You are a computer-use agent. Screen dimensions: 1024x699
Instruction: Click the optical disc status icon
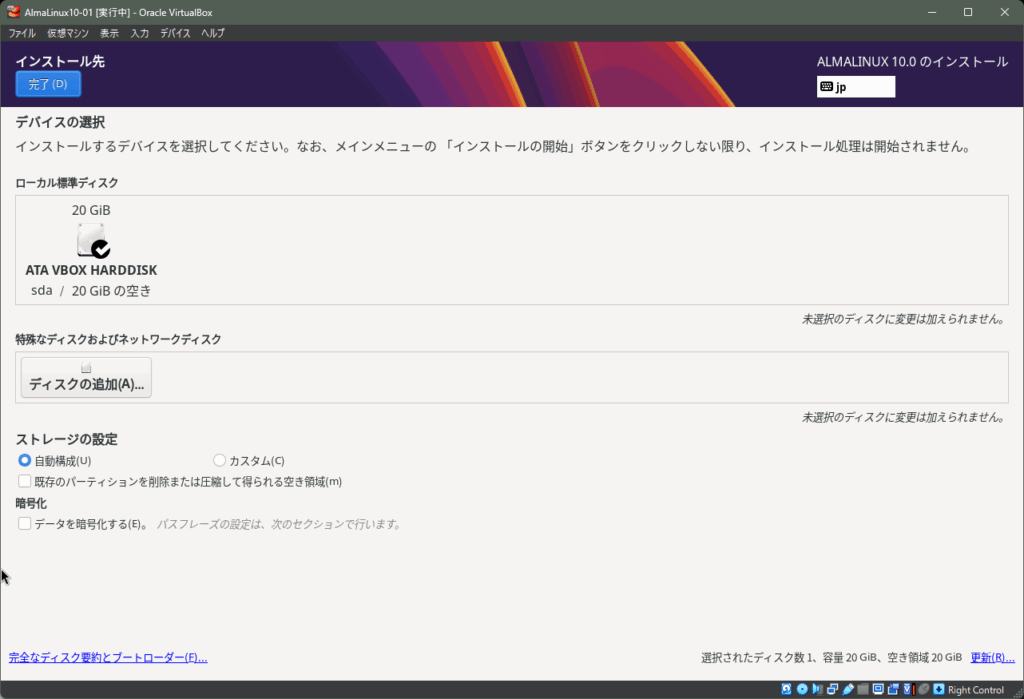pyautogui.click(x=802, y=689)
